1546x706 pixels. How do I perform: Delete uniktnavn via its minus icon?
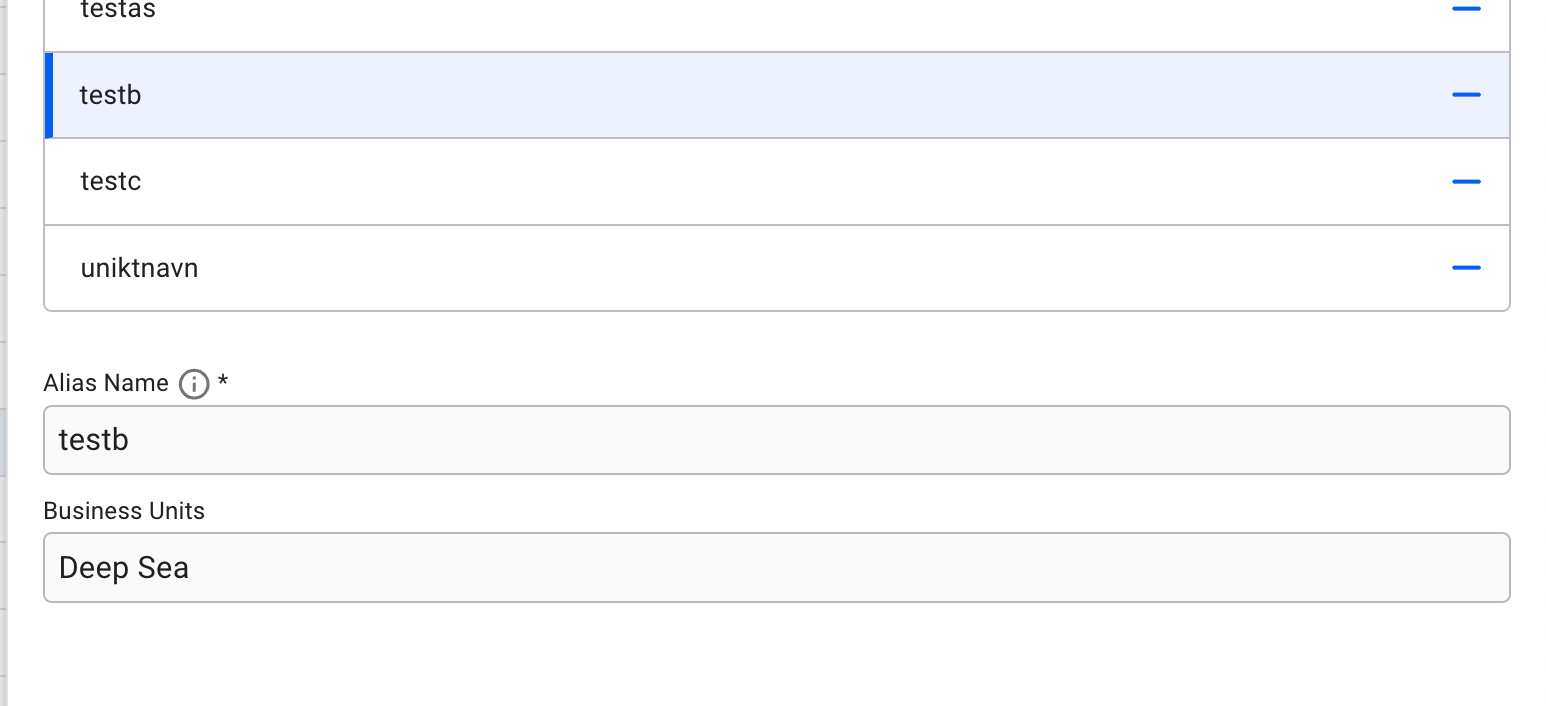(x=1465, y=268)
